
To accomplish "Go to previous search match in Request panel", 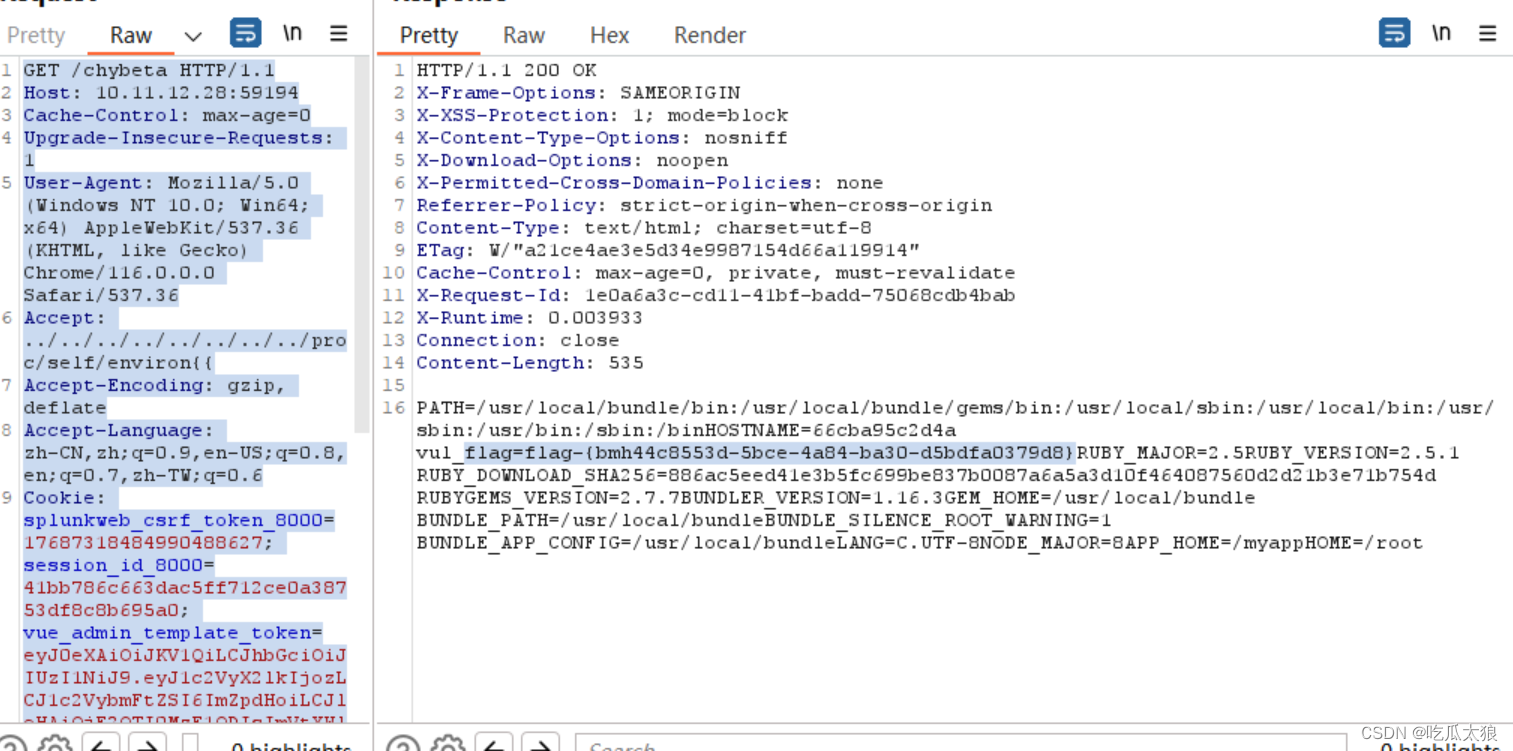I will [100, 744].
